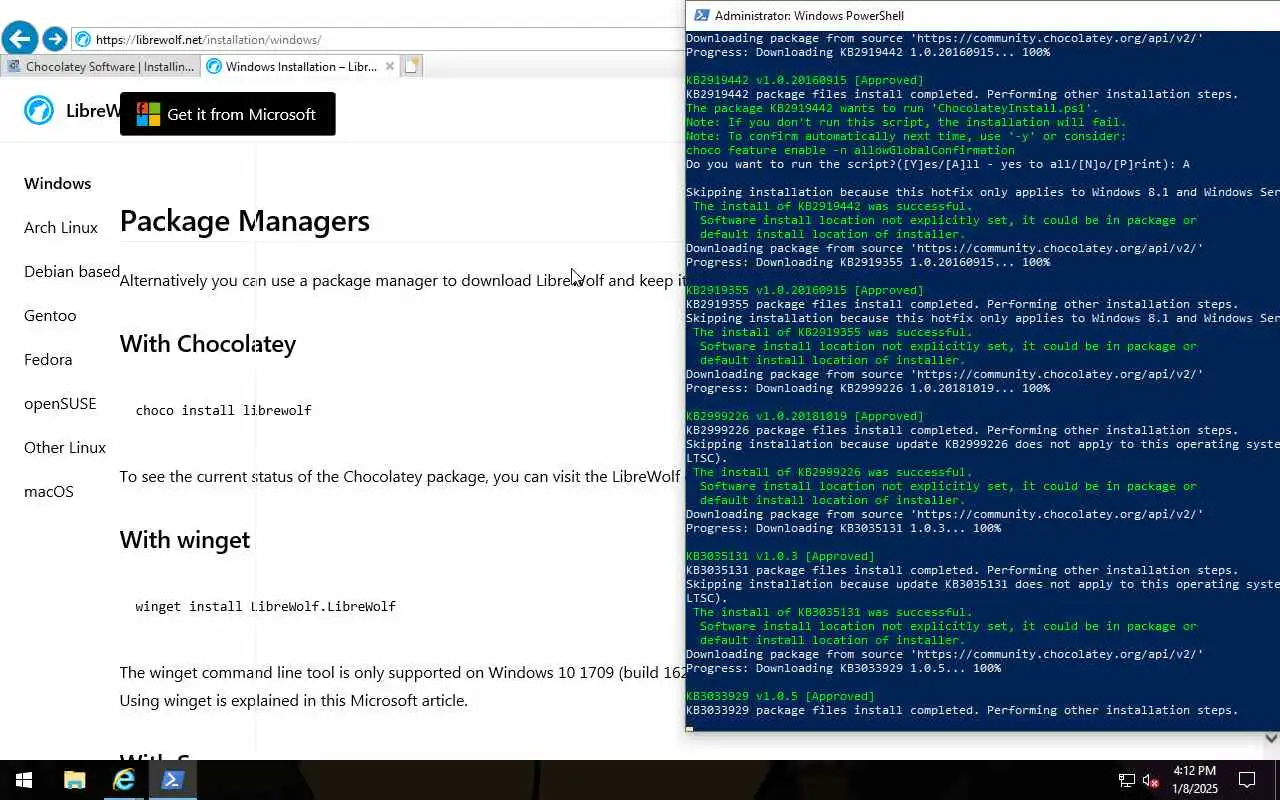The image size is (1280, 800).
Task: Click the With winget heading
Action: coord(185,540)
